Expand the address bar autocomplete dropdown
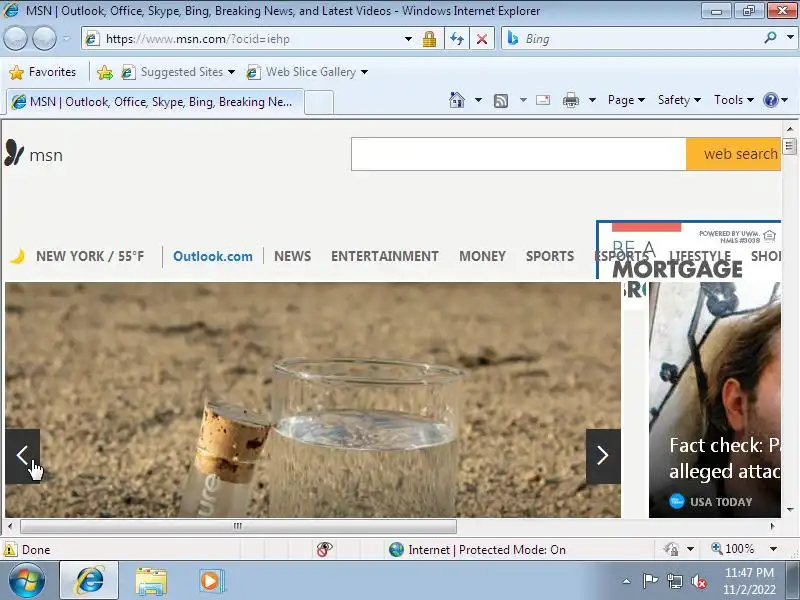This screenshot has width=800, height=600. coord(408,39)
